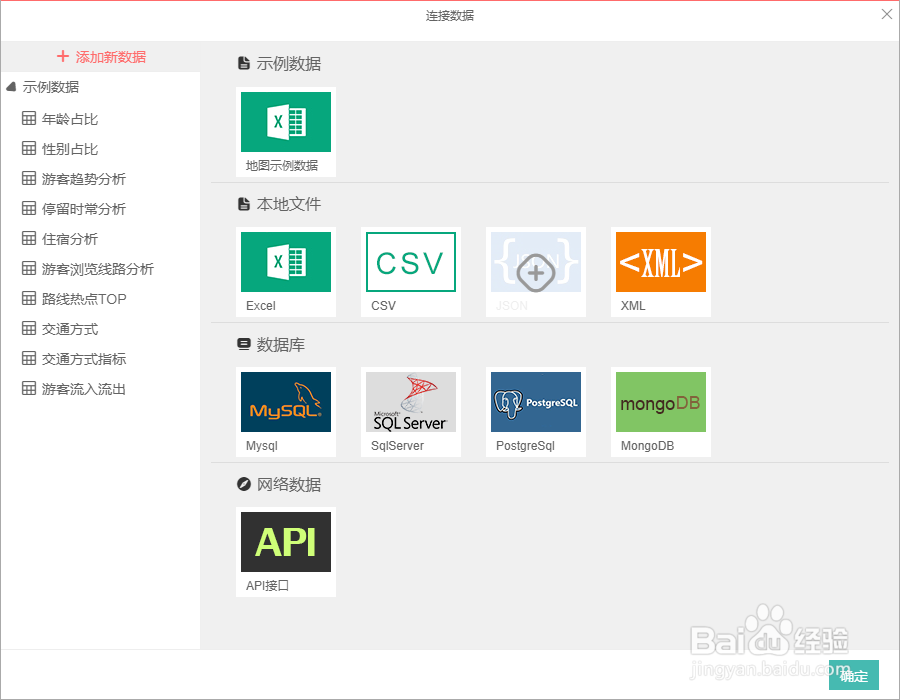Pick the JSON local file source
Viewport: 900px width, 700px height.
pyautogui.click(x=536, y=272)
